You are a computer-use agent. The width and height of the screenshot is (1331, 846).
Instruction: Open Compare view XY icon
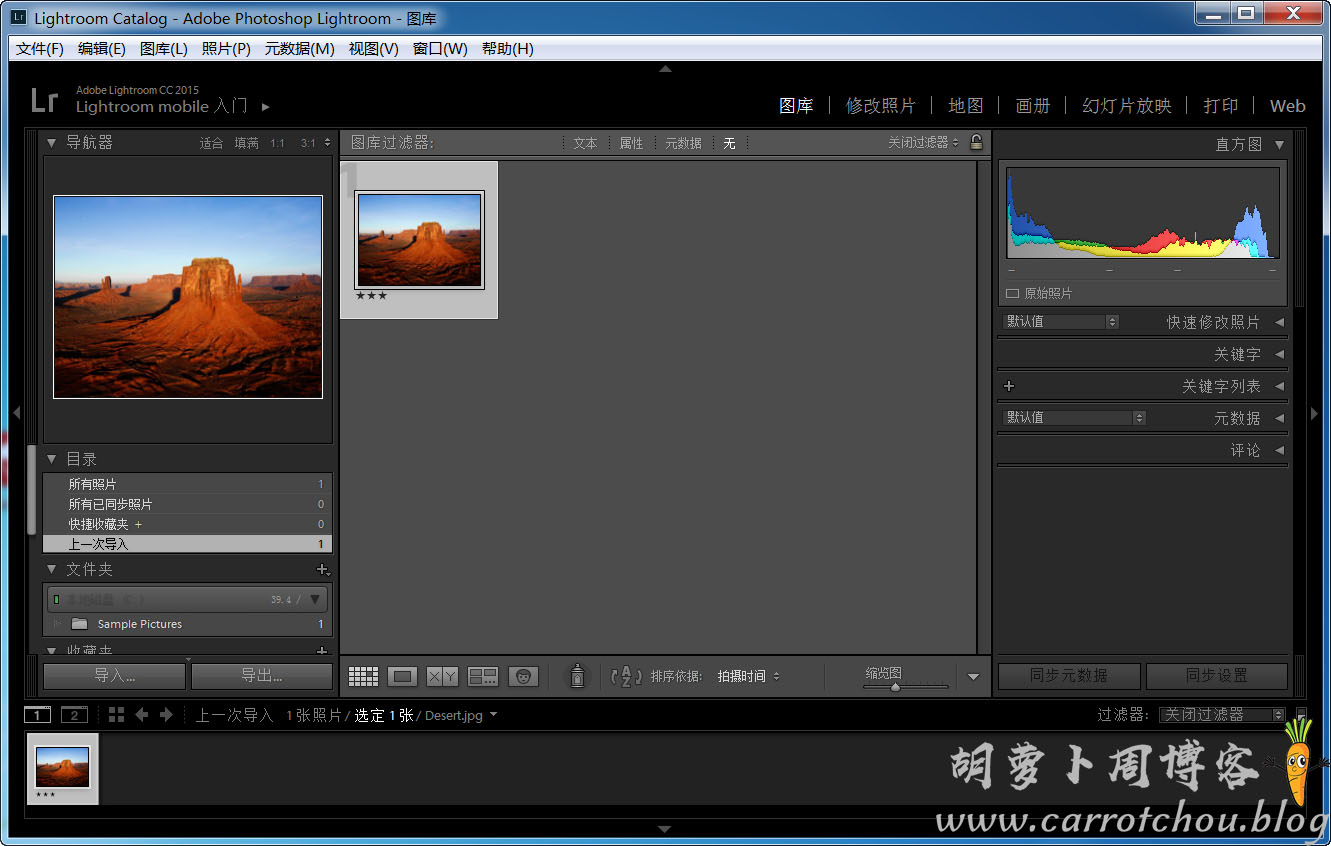(442, 677)
